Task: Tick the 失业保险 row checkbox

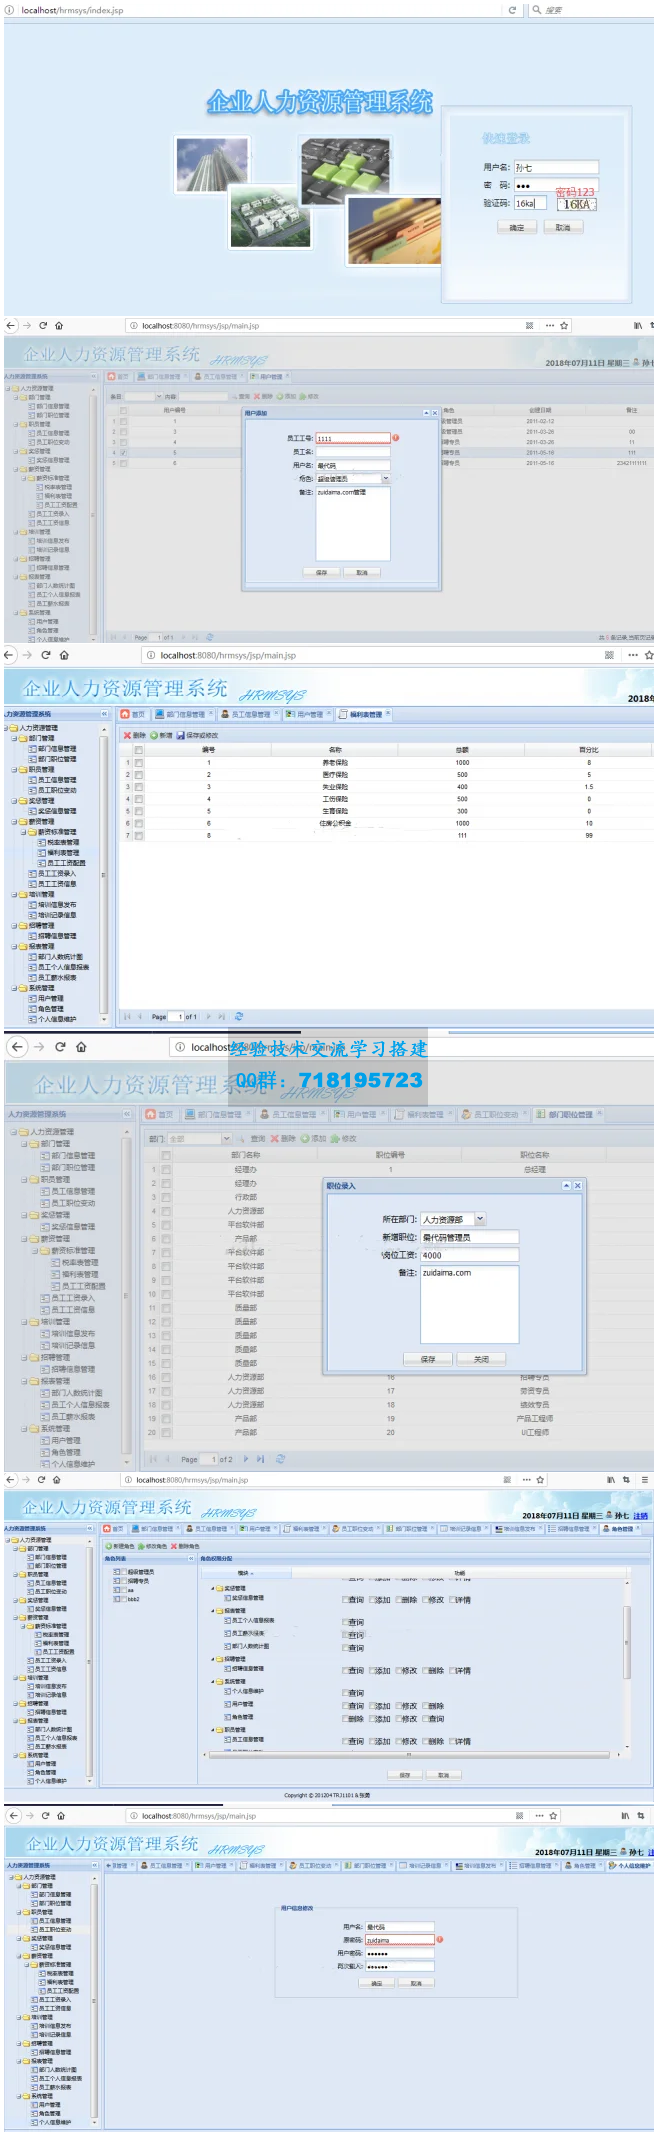Action: coord(139,787)
